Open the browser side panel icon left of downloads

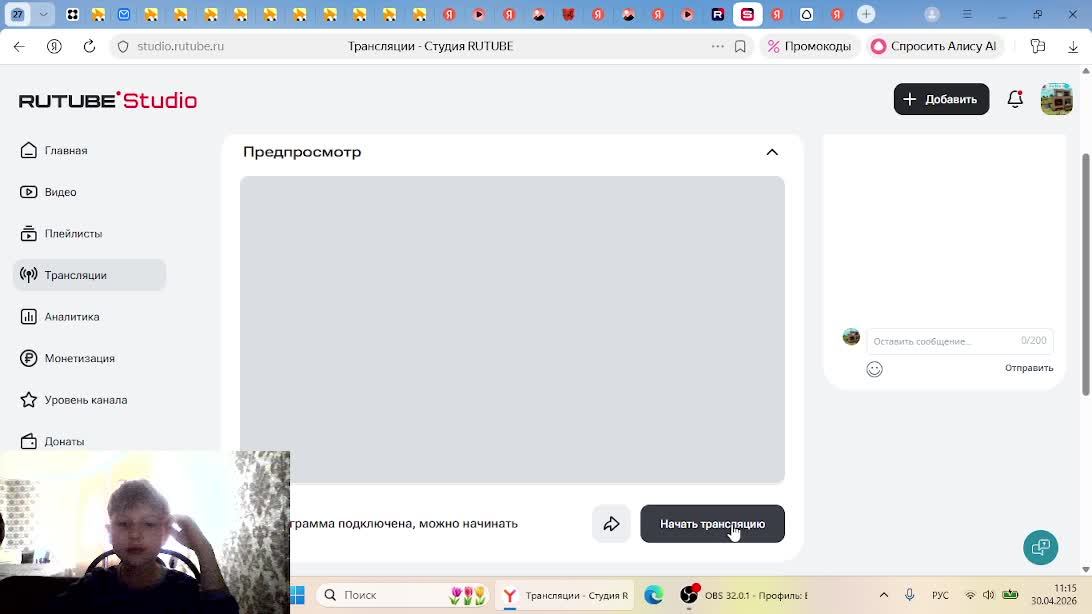1038,46
